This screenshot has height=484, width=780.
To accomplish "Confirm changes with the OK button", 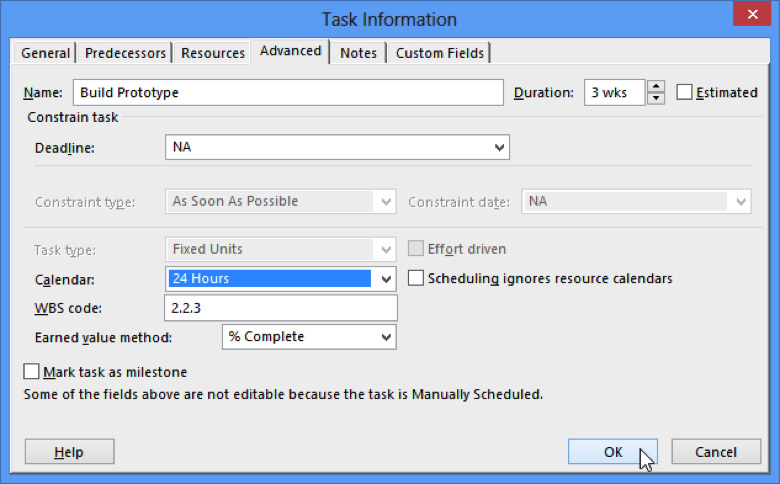I will click(x=612, y=452).
